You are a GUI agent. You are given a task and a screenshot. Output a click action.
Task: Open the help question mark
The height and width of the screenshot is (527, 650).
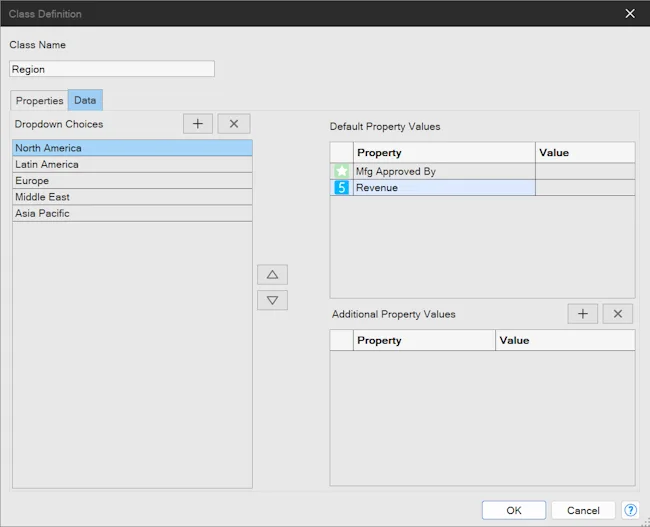click(631, 510)
